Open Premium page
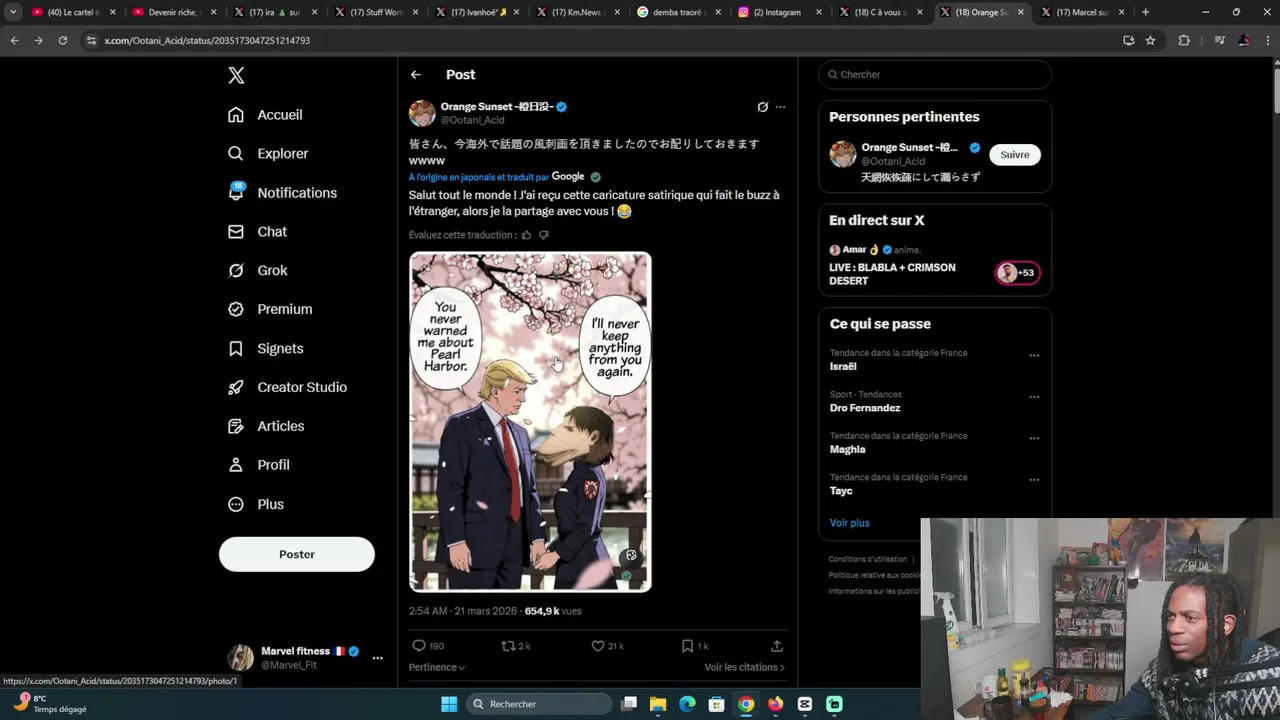The image size is (1280, 720). point(270,310)
